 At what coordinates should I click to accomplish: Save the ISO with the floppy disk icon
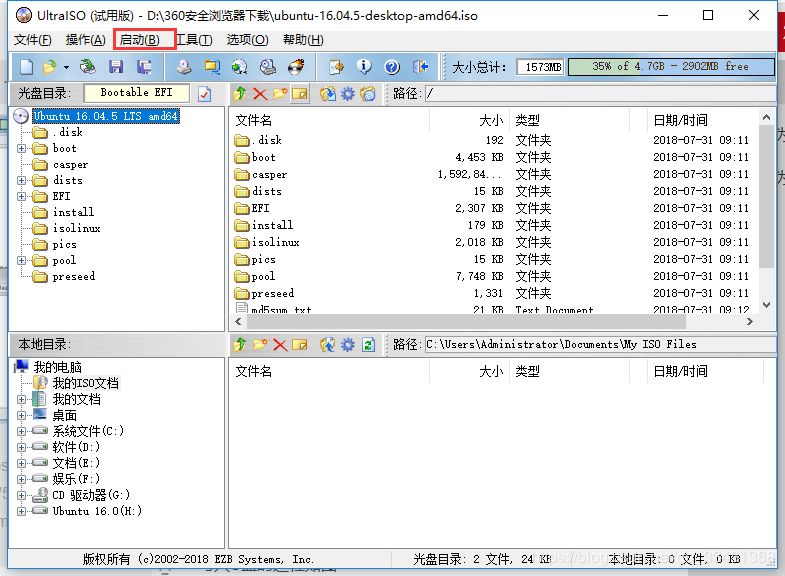(x=116, y=67)
